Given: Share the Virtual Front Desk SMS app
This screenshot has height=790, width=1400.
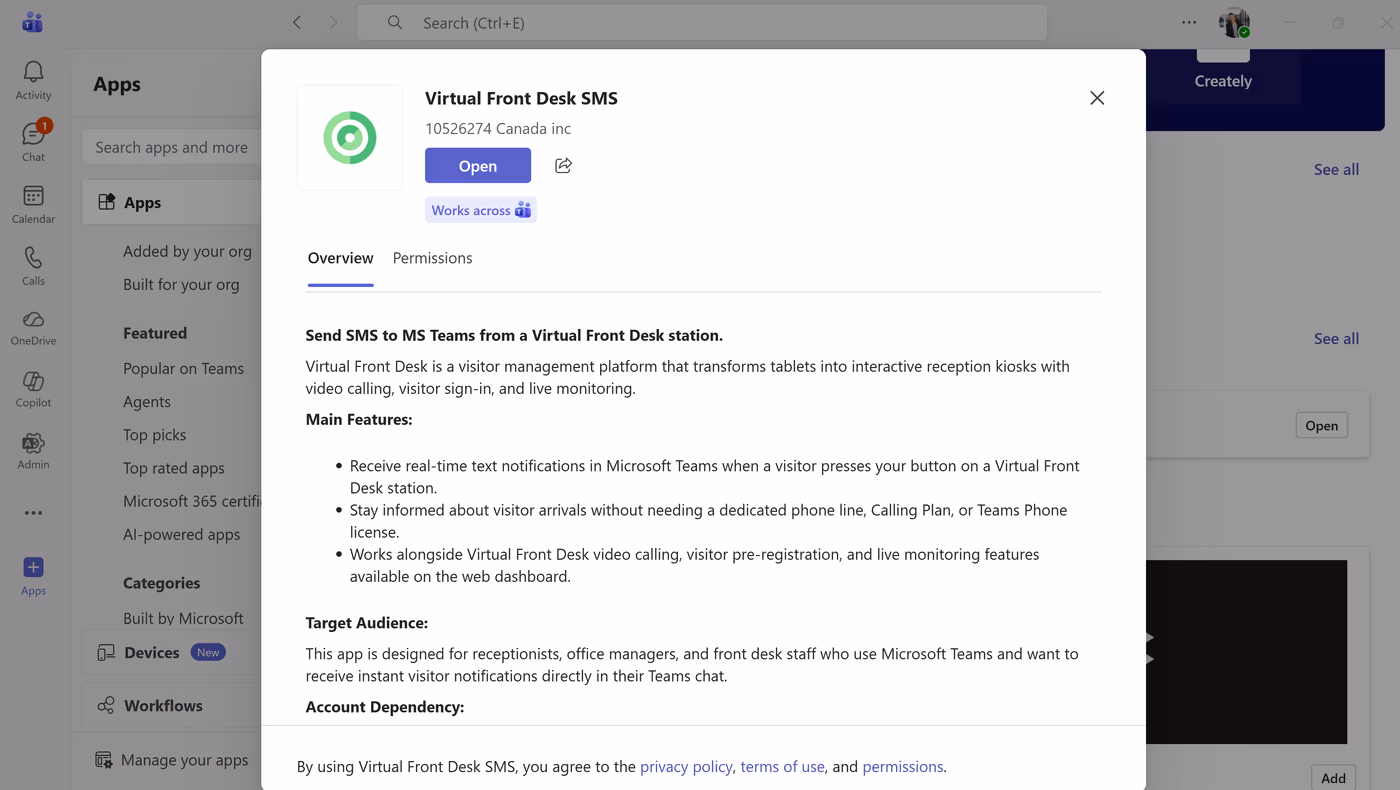Looking at the screenshot, I should 563,165.
